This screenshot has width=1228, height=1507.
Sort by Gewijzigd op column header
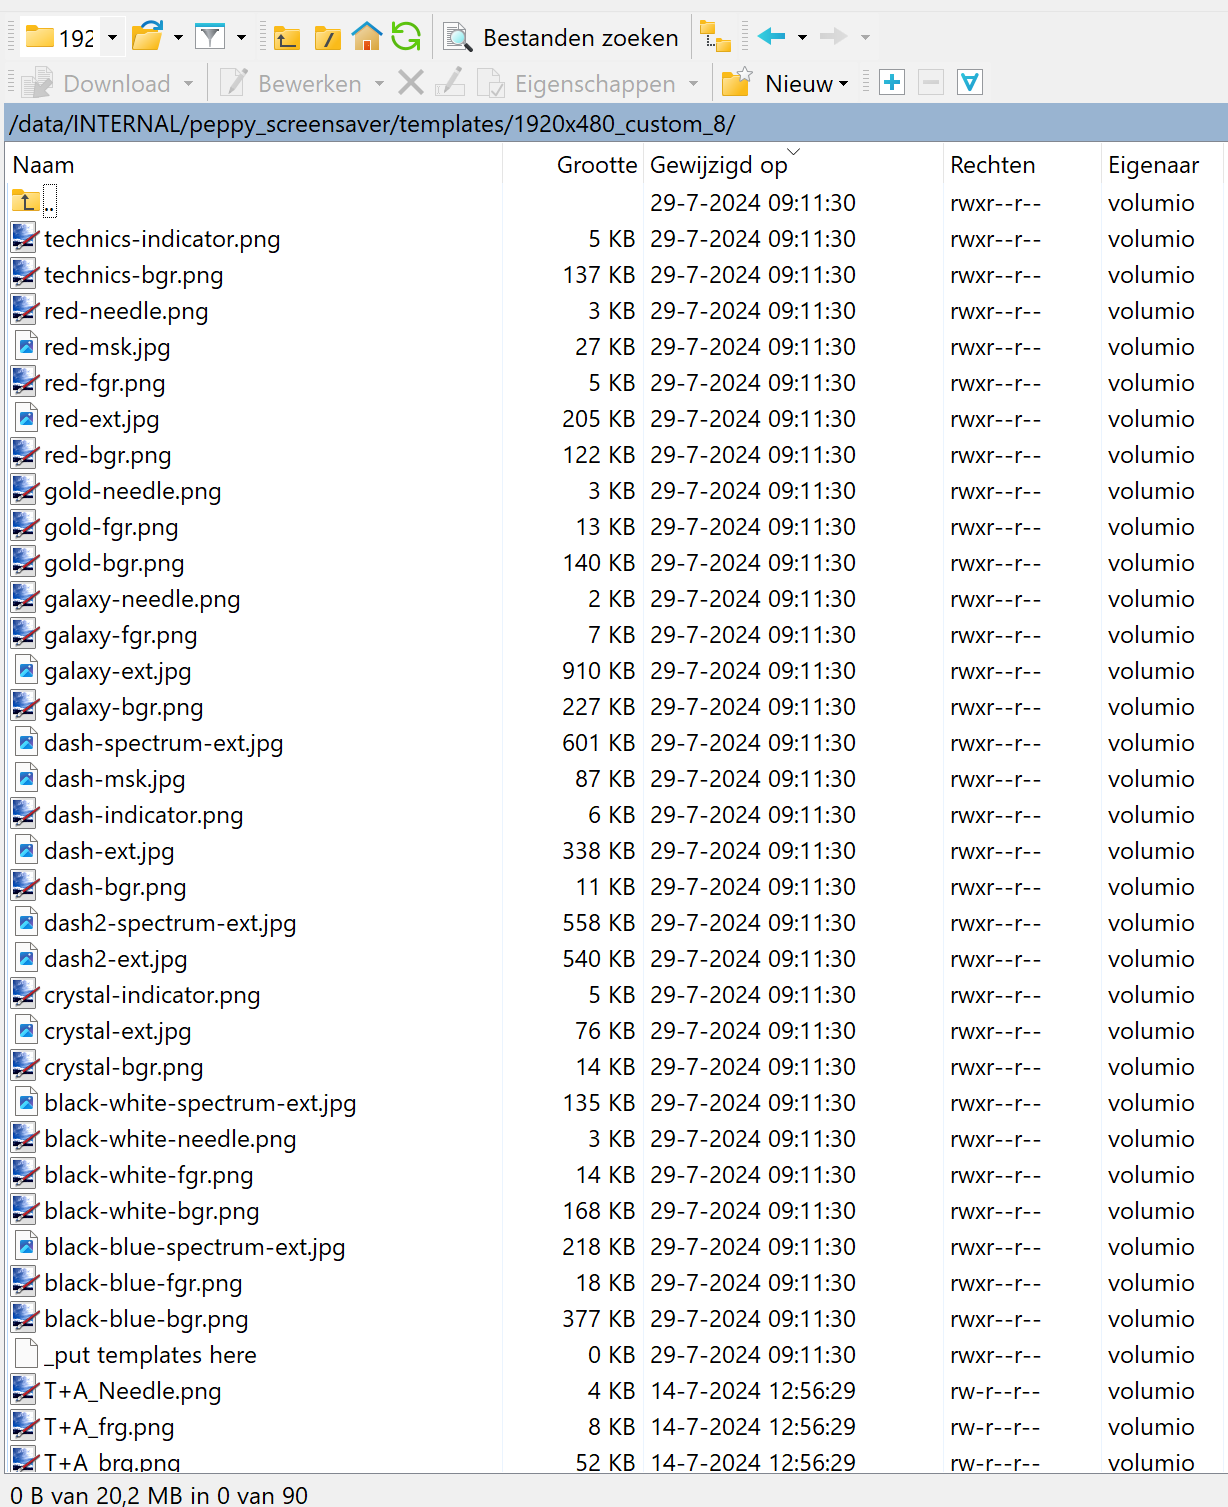click(719, 165)
